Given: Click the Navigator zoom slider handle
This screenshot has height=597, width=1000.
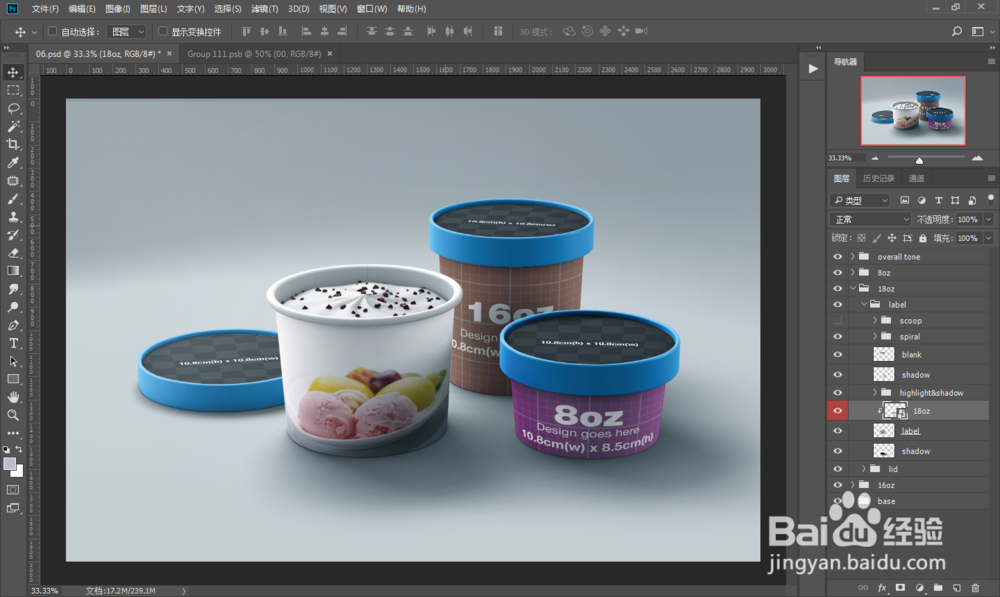Looking at the screenshot, I should (x=919, y=160).
